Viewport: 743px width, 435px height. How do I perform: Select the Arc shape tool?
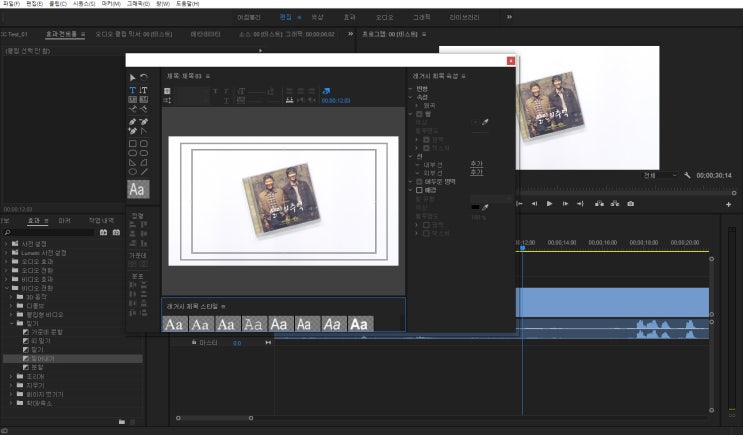pyautogui.click(x=144, y=163)
